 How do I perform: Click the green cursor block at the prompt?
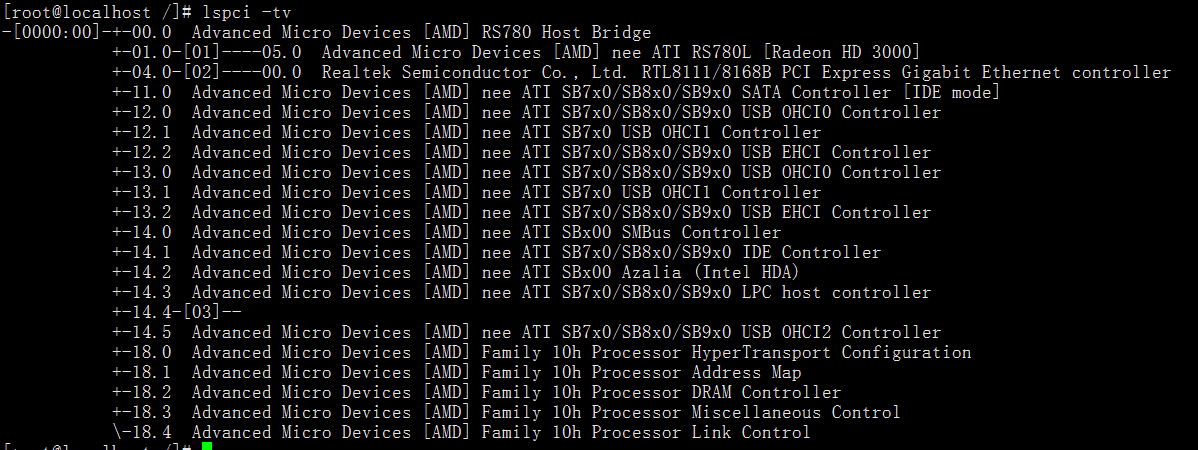click(206, 446)
